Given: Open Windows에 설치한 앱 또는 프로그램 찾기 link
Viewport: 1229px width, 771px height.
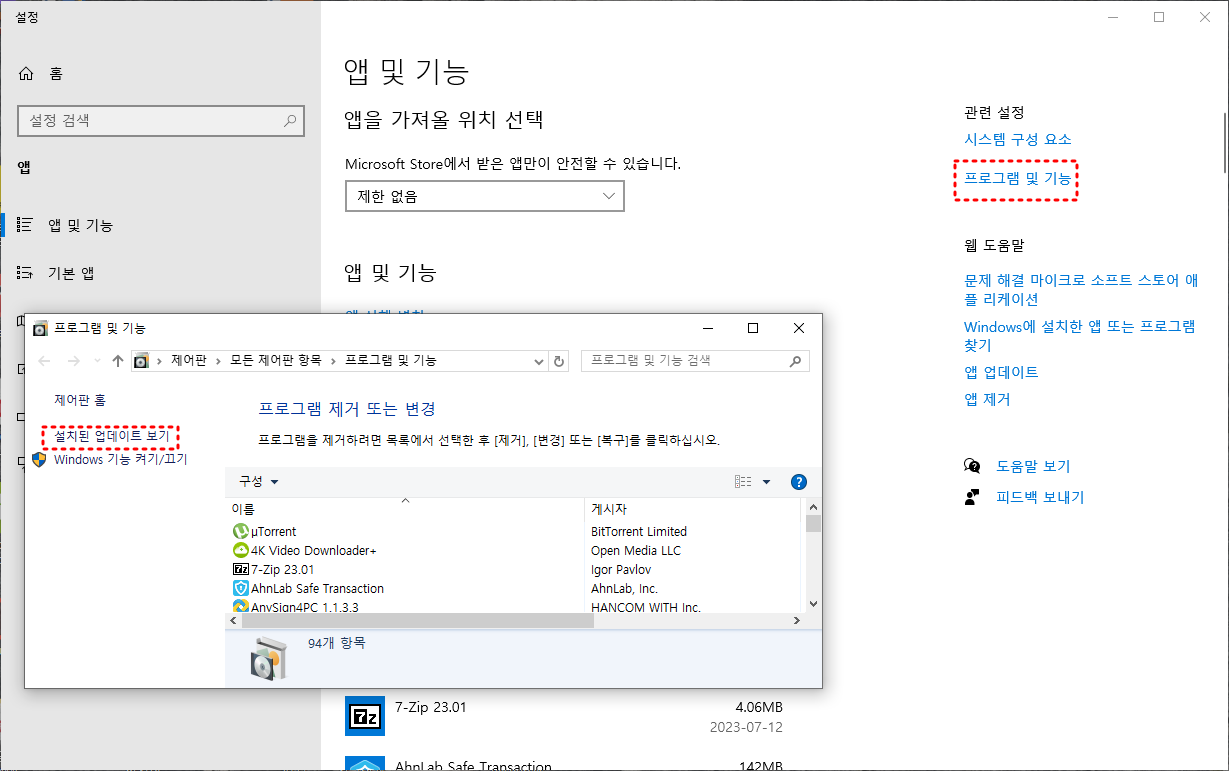Looking at the screenshot, I should pyautogui.click(x=1079, y=336).
